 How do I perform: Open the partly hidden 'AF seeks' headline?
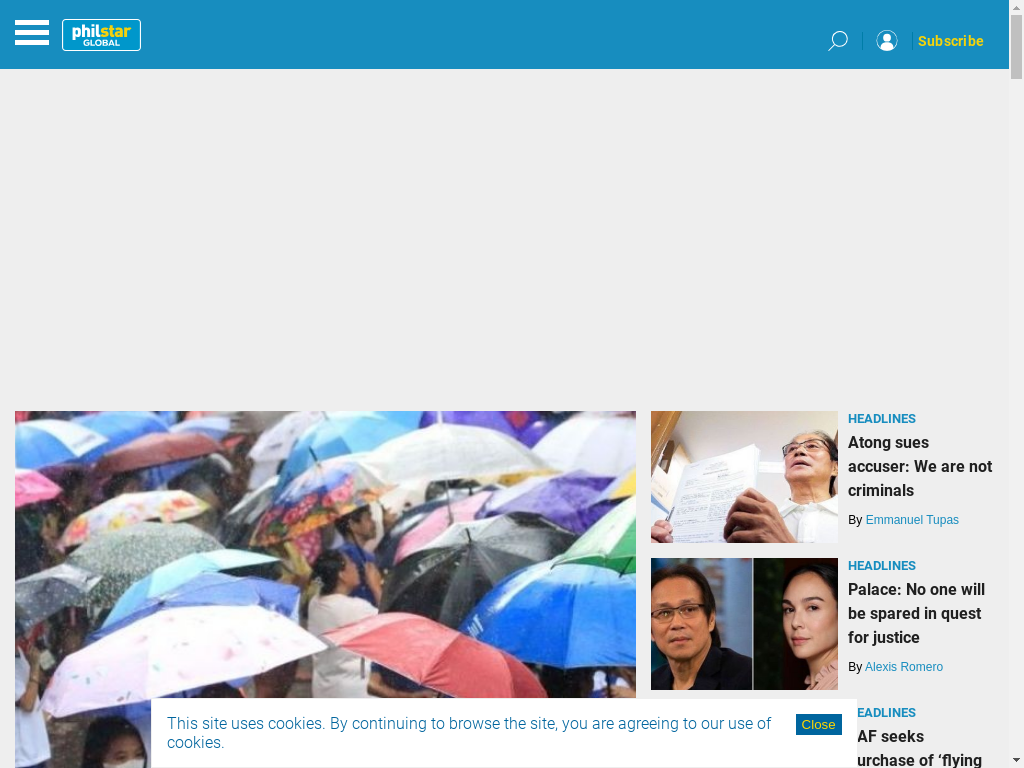pos(919,748)
